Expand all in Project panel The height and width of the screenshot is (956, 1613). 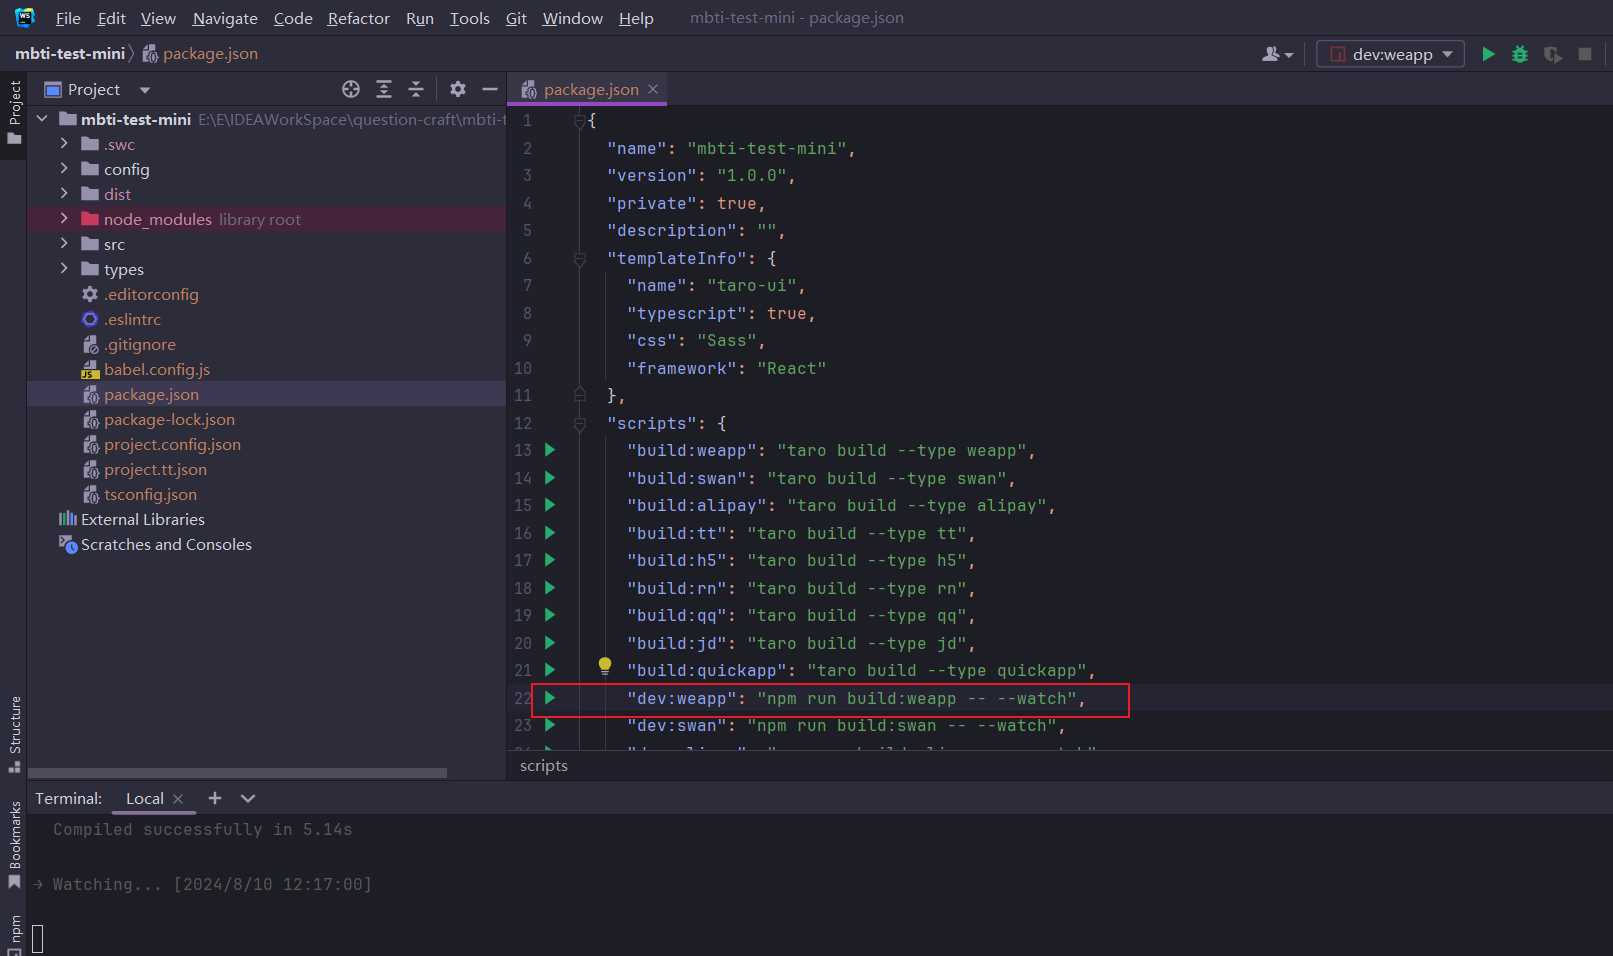(x=384, y=89)
